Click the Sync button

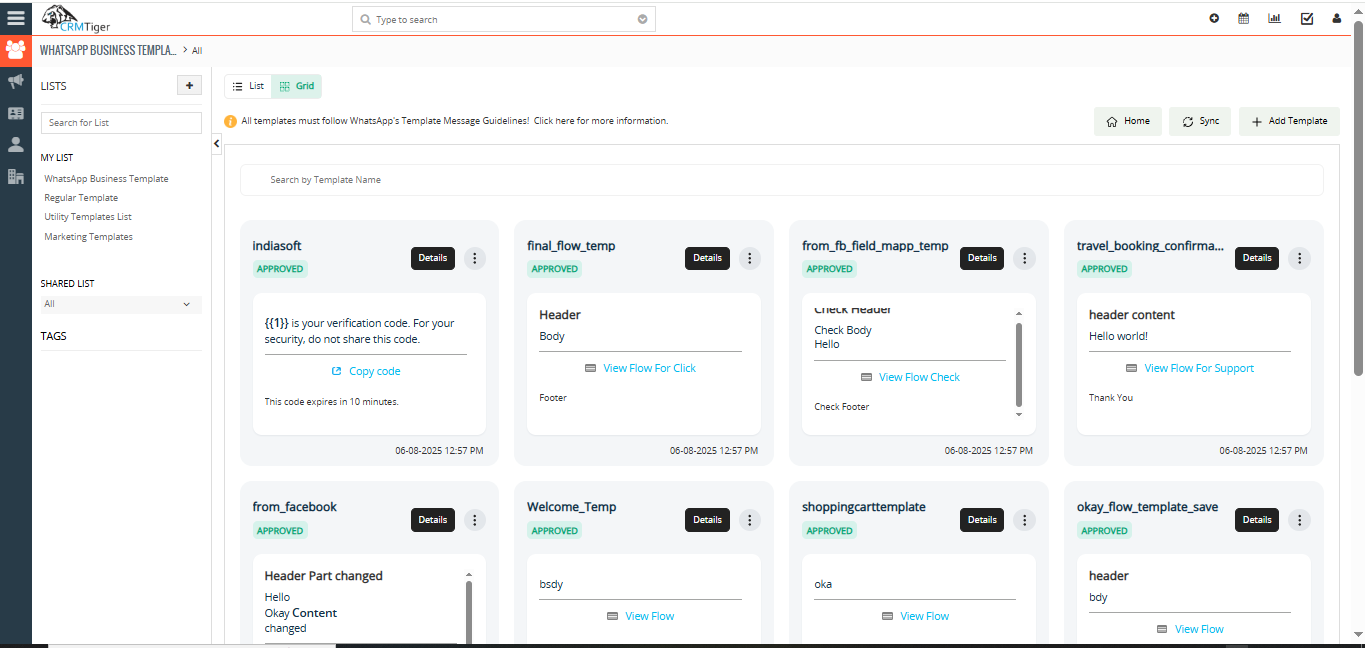pos(1200,121)
